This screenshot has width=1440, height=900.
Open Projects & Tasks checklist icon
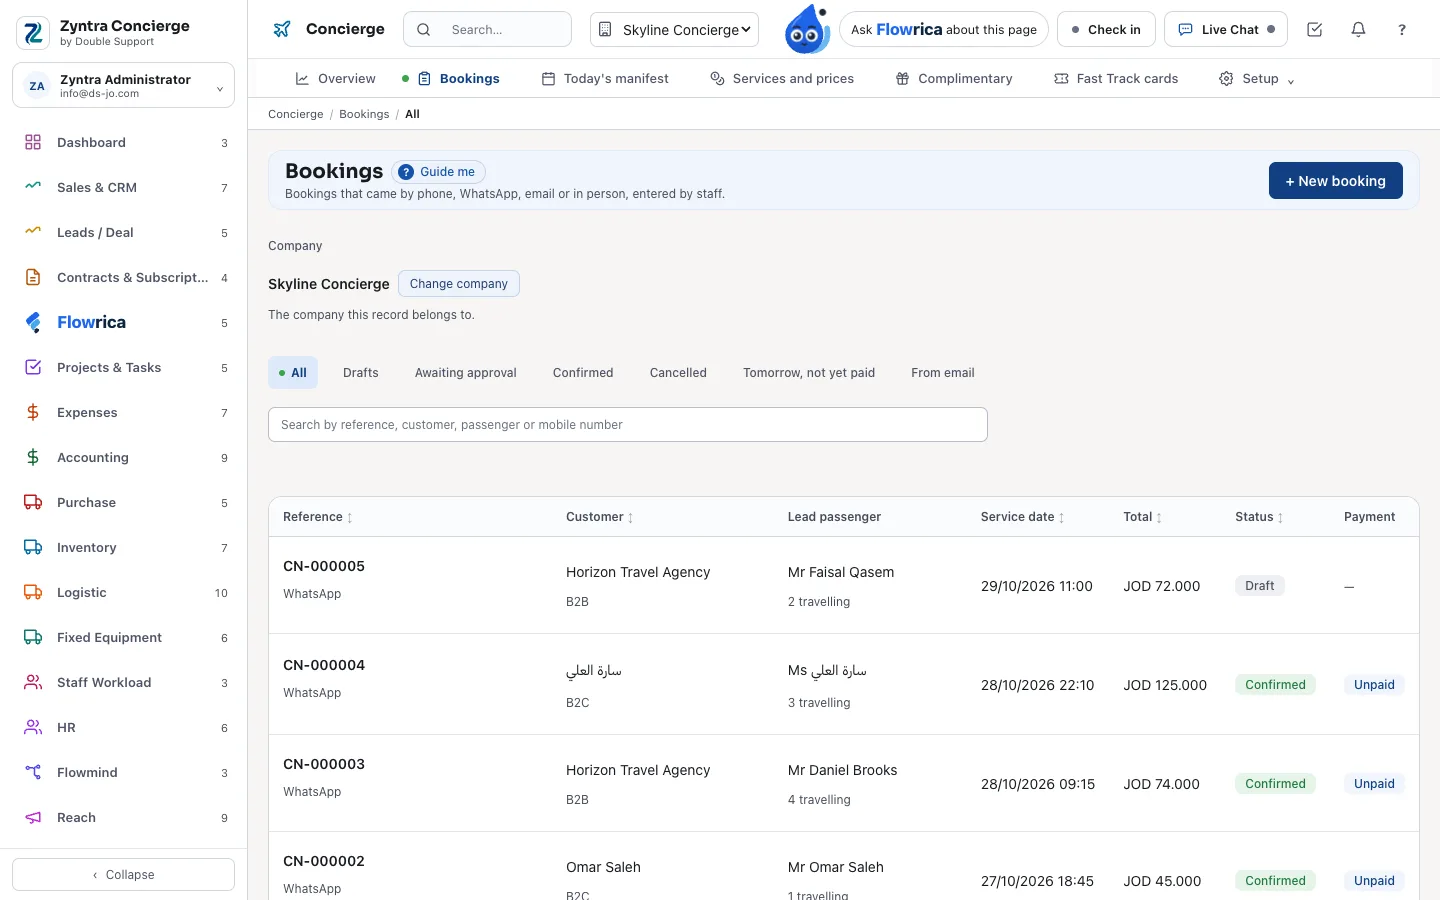pyautogui.click(x=33, y=367)
